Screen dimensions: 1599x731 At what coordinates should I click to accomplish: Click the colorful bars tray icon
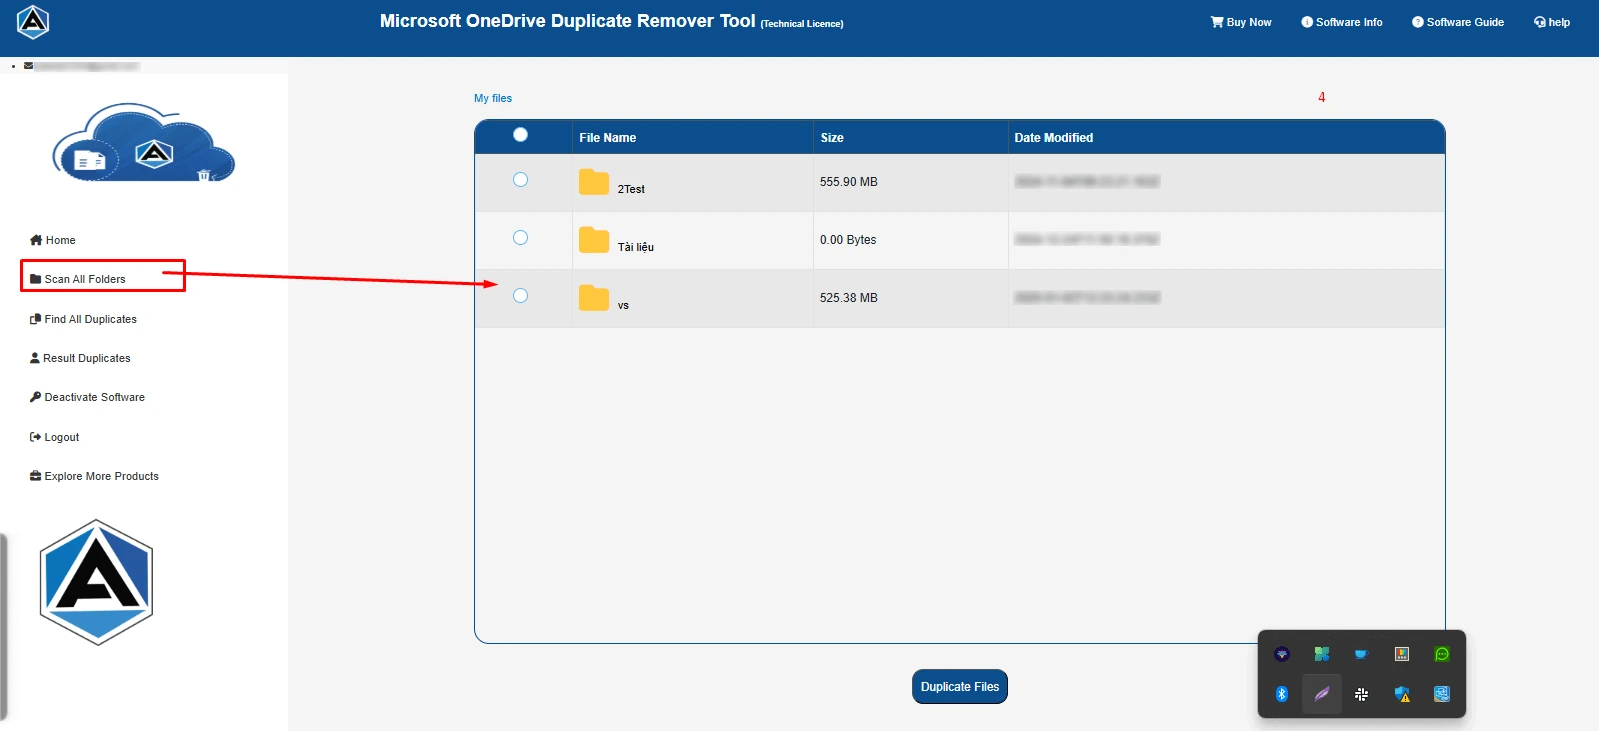pos(1402,654)
